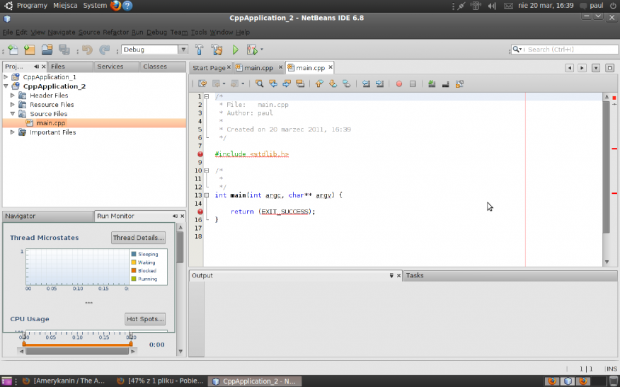Open the Tools menu
The height and width of the screenshot is (387, 620).
199,32
